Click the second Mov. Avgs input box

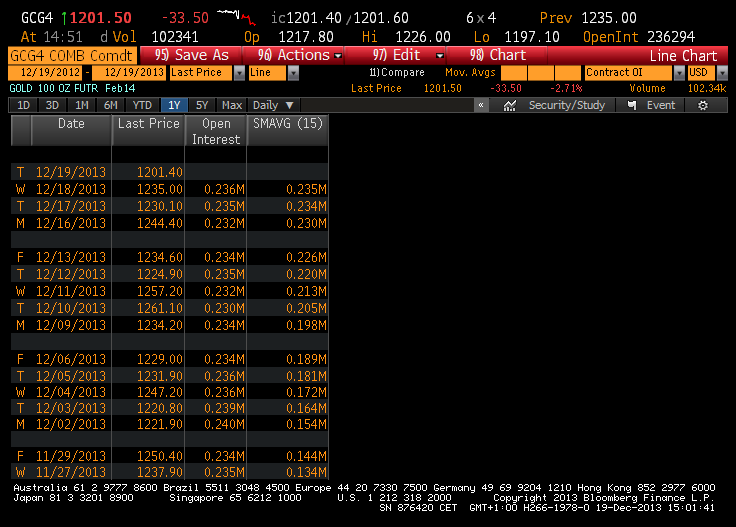(541, 73)
